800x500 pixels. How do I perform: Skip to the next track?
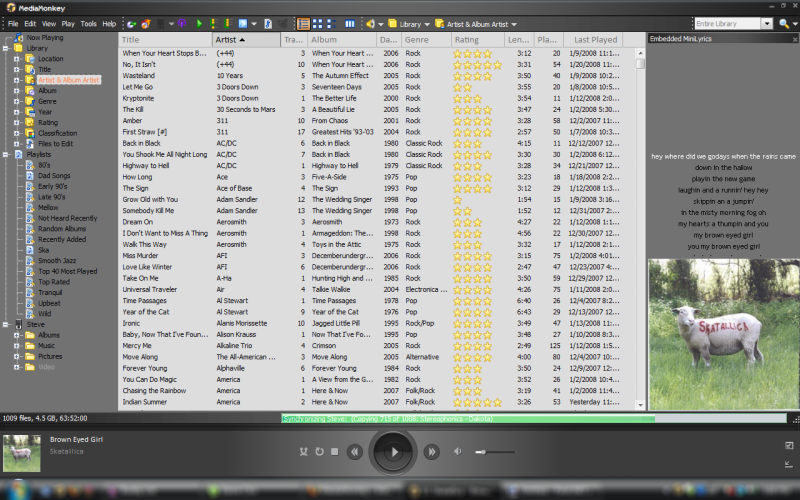[431, 452]
